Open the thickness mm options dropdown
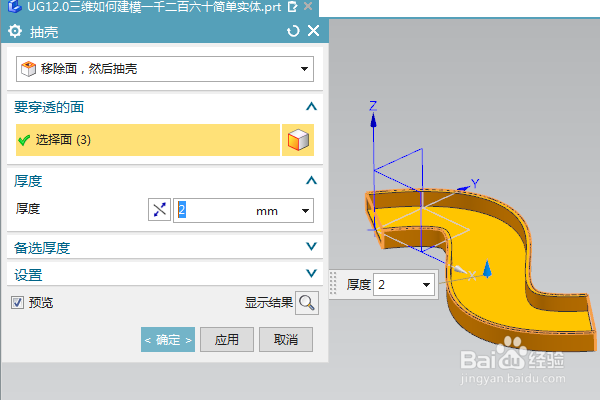 (x=305, y=211)
